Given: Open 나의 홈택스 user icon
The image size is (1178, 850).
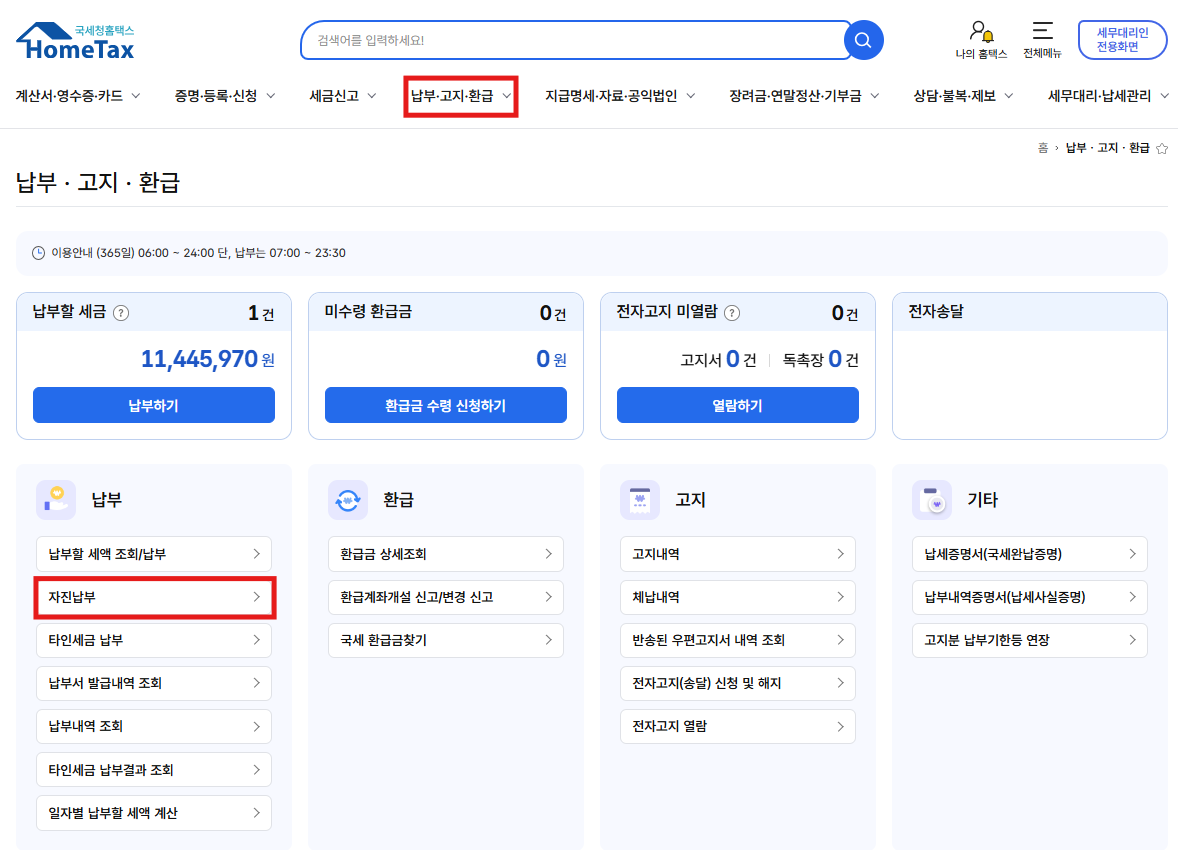Looking at the screenshot, I should point(980,31).
